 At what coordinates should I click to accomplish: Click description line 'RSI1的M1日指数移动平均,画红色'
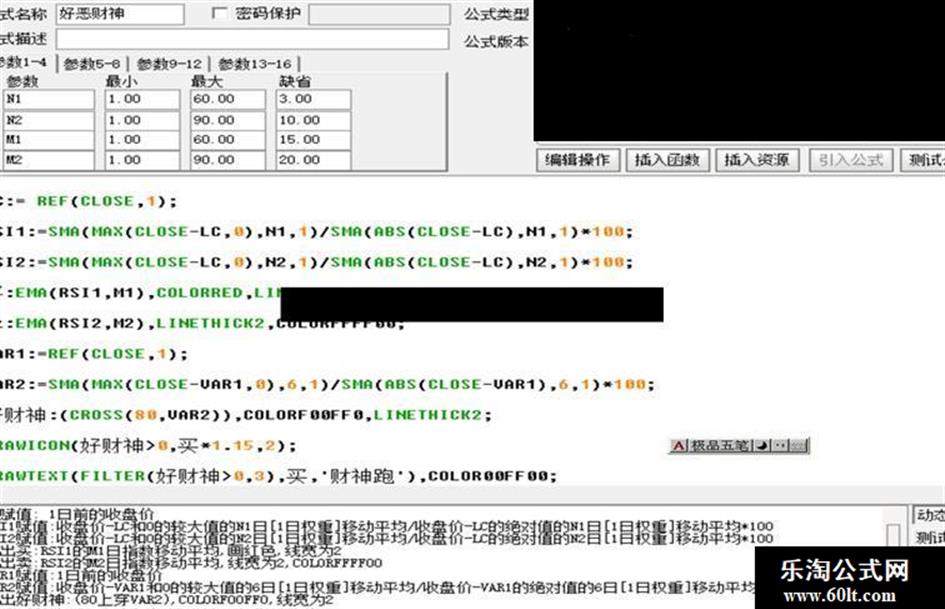tap(171, 551)
